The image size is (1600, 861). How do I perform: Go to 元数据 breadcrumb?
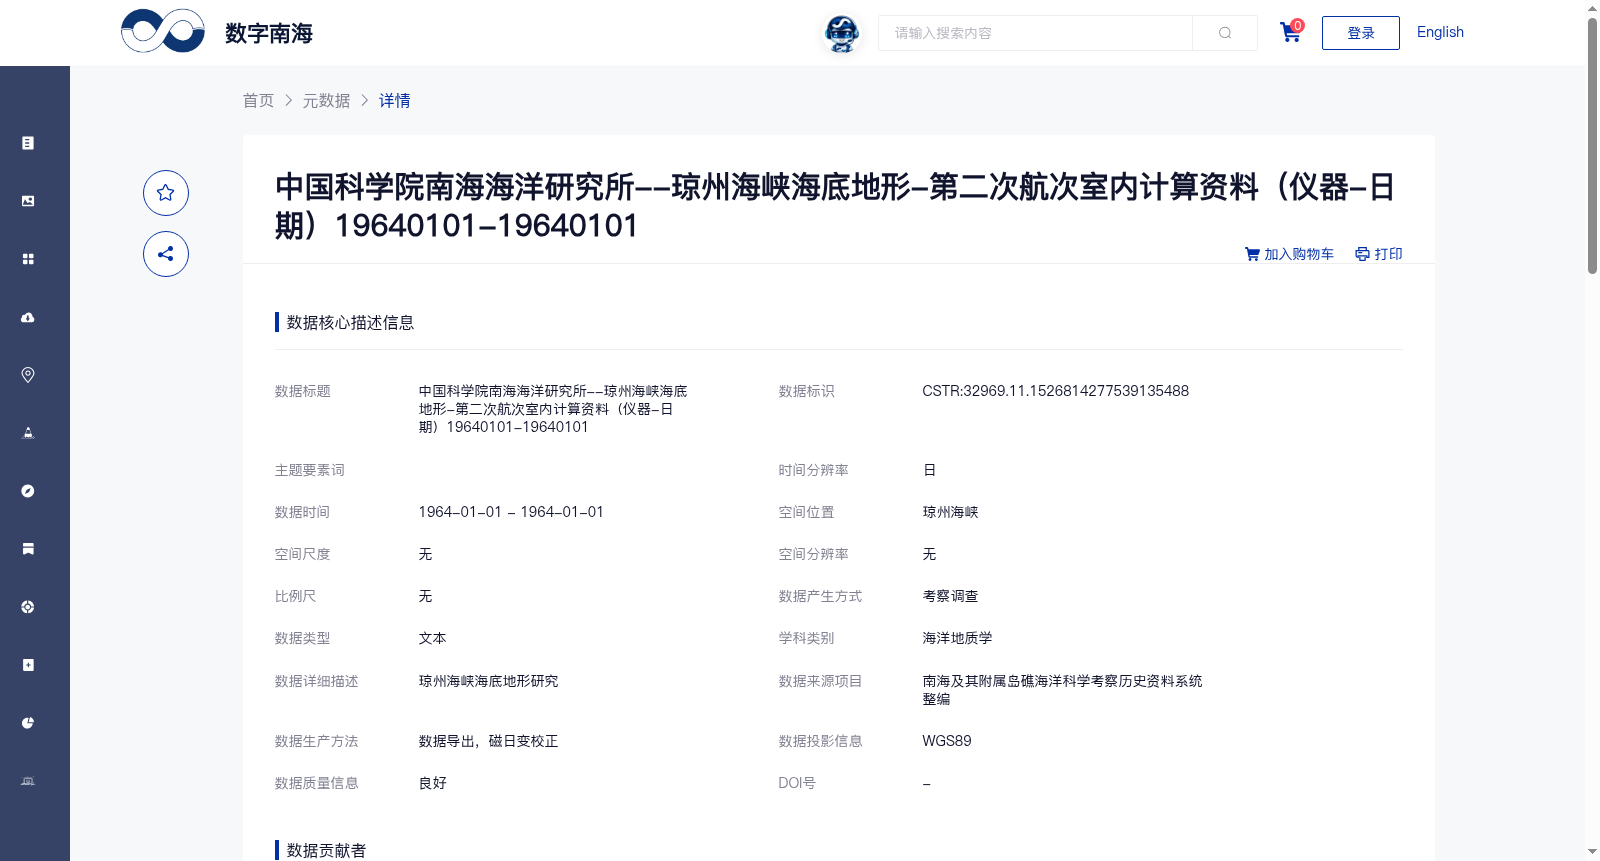point(326,100)
